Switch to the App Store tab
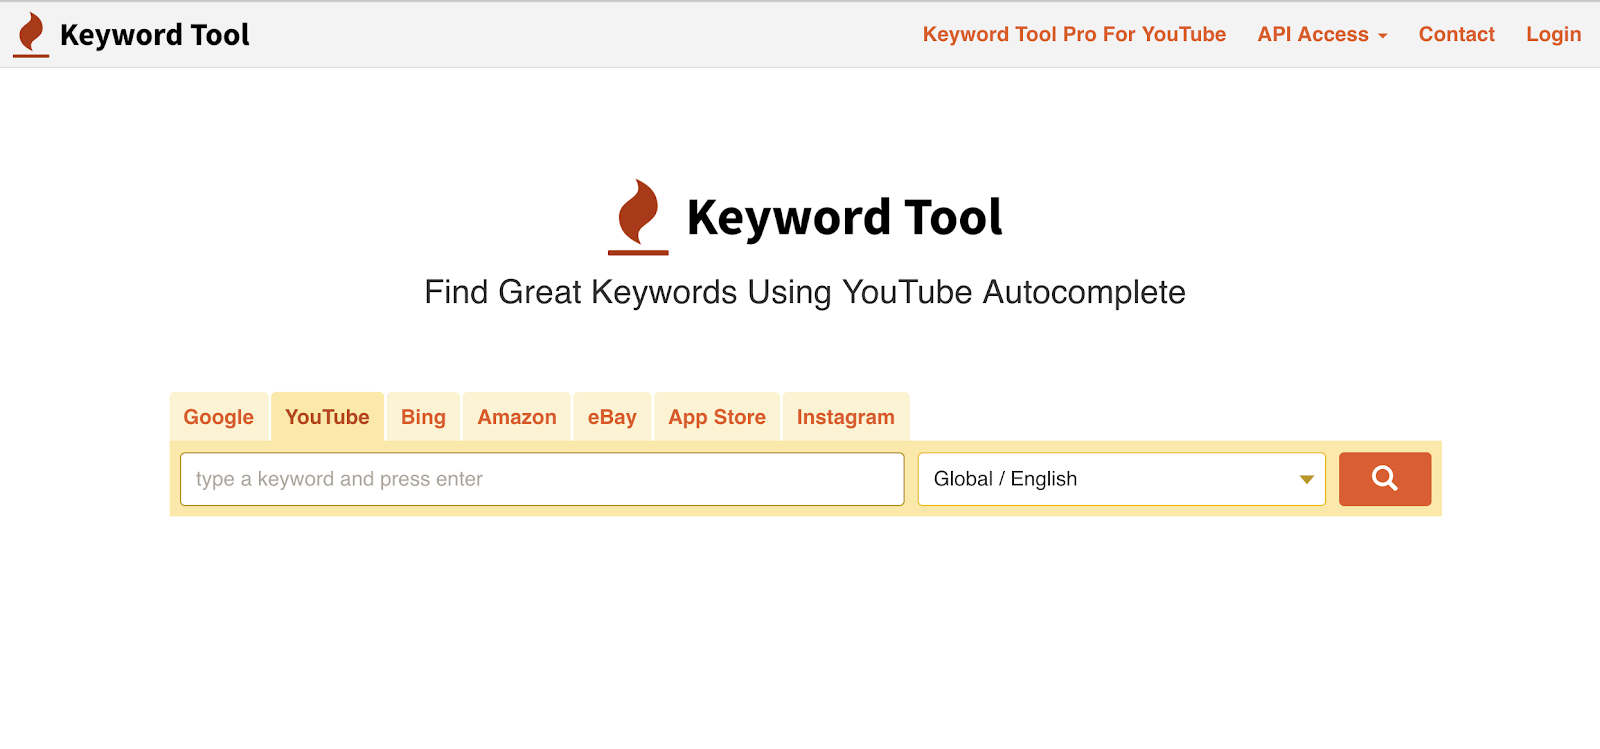The width and height of the screenshot is (1600, 749). [717, 417]
